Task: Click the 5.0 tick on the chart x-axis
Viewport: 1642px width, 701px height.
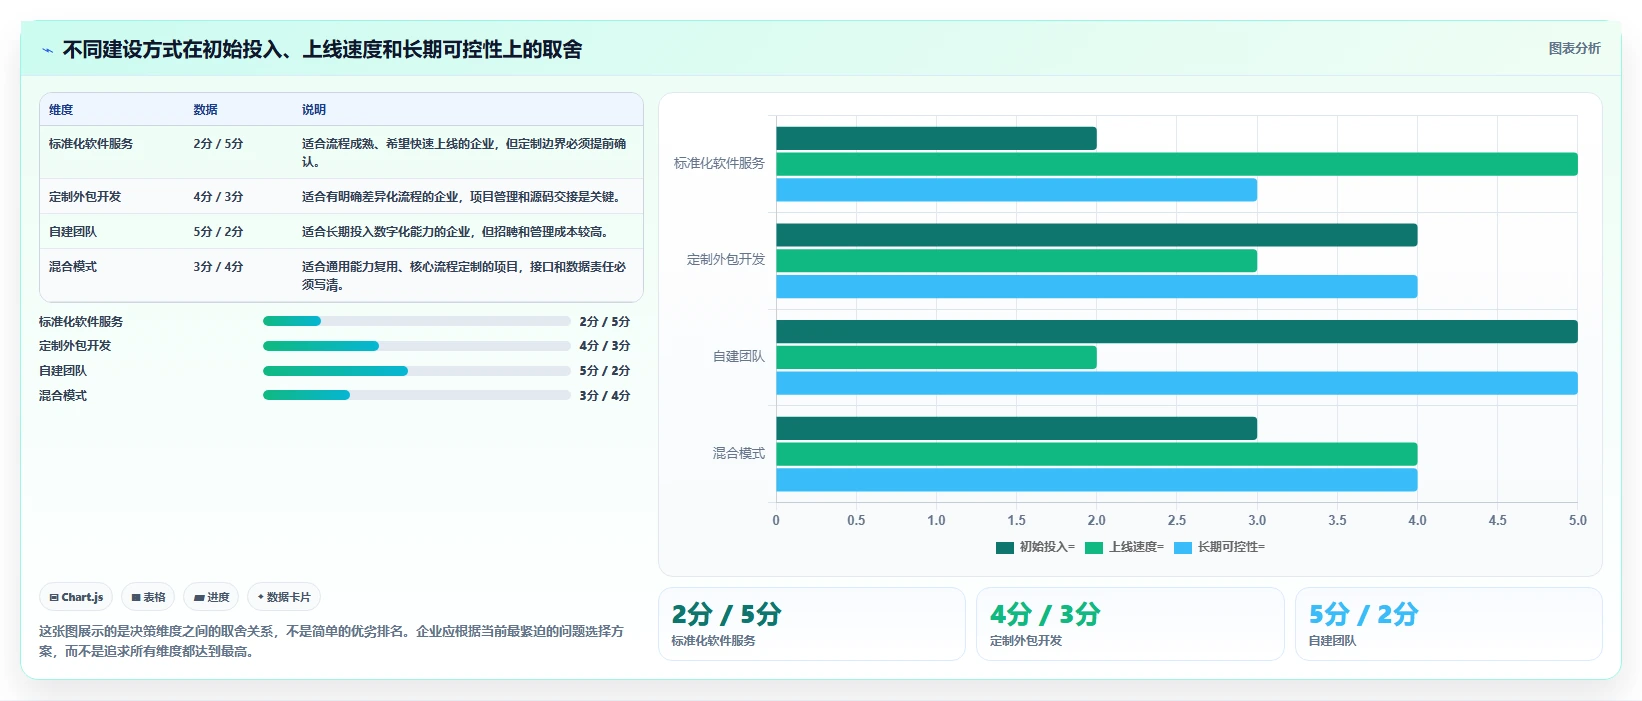Action: click(1578, 521)
